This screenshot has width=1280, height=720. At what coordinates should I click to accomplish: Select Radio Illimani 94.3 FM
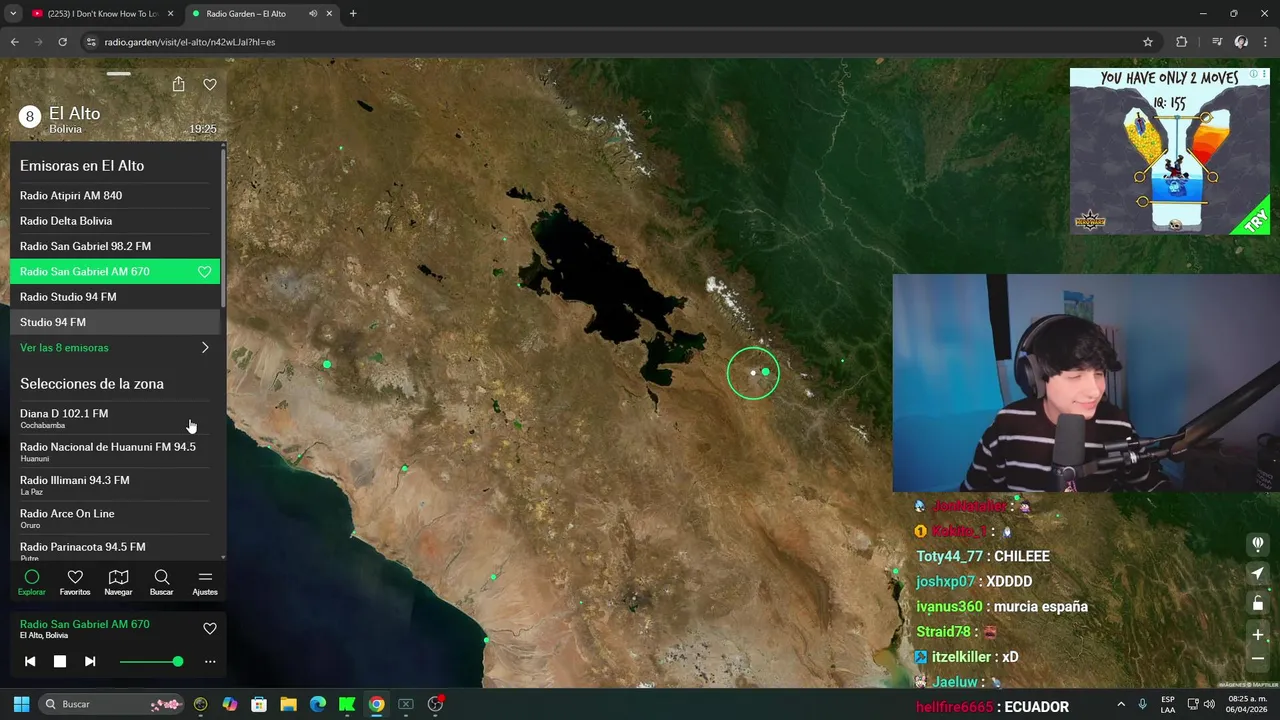[x=115, y=485]
